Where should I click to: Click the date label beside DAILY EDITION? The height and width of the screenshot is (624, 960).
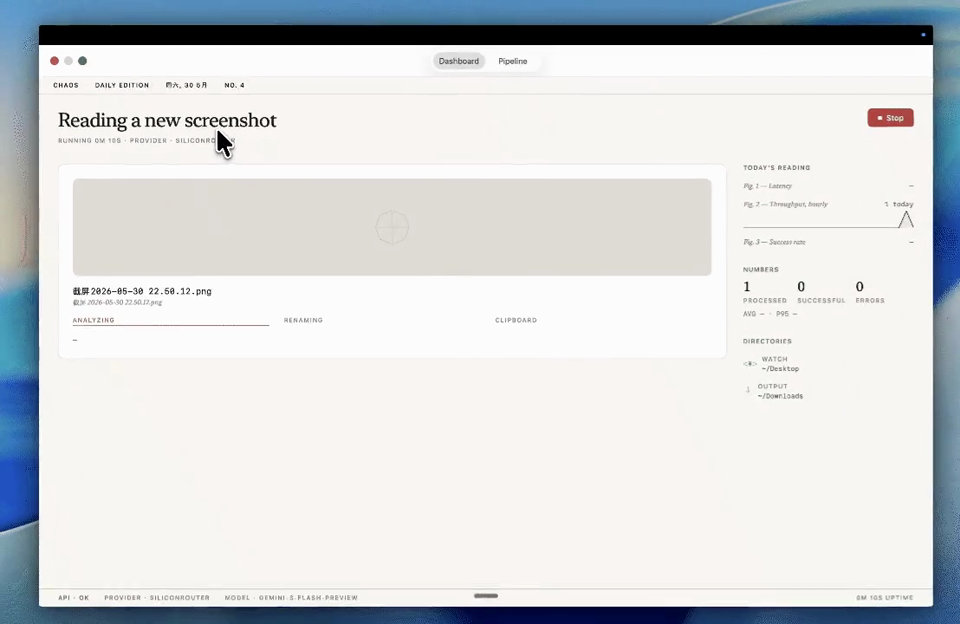click(186, 85)
